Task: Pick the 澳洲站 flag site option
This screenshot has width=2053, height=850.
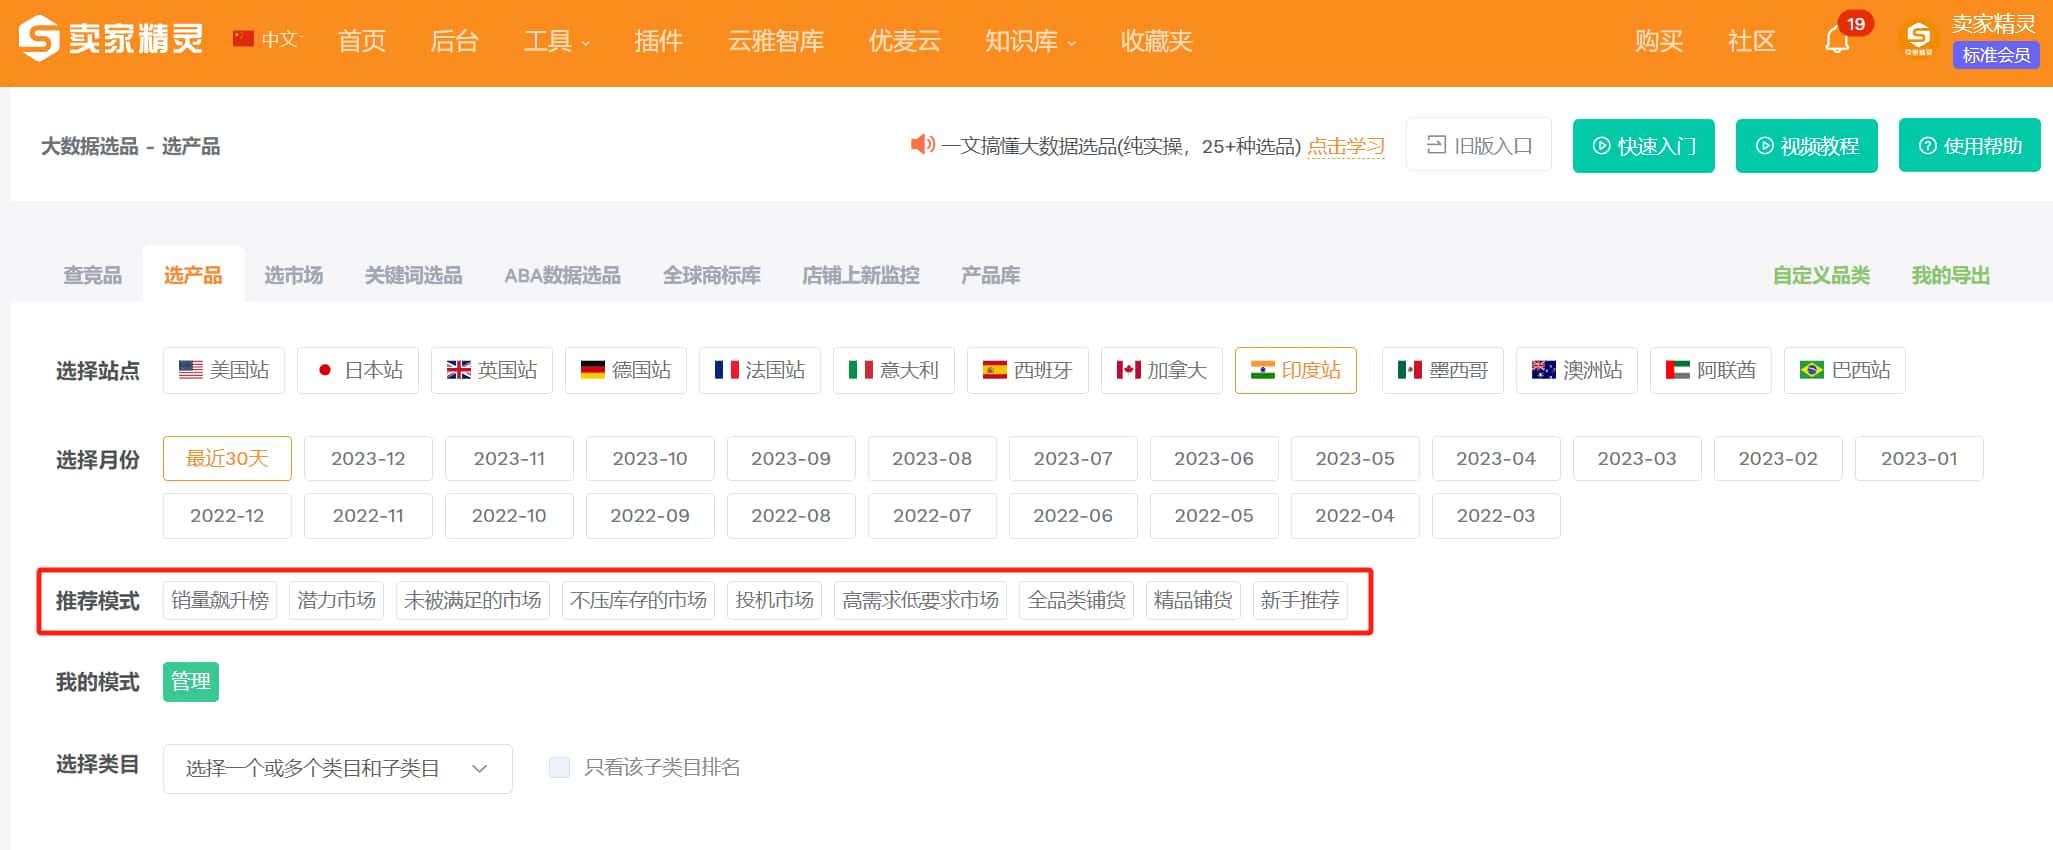Action: point(1576,370)
